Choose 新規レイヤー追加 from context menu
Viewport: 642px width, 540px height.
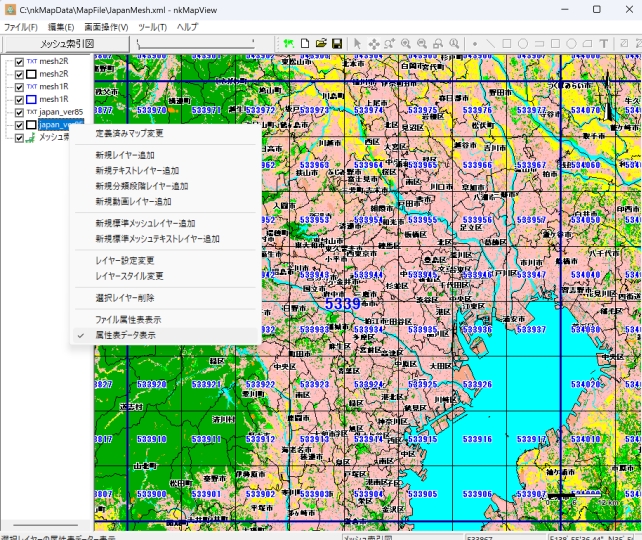click(x=125, y=156)
